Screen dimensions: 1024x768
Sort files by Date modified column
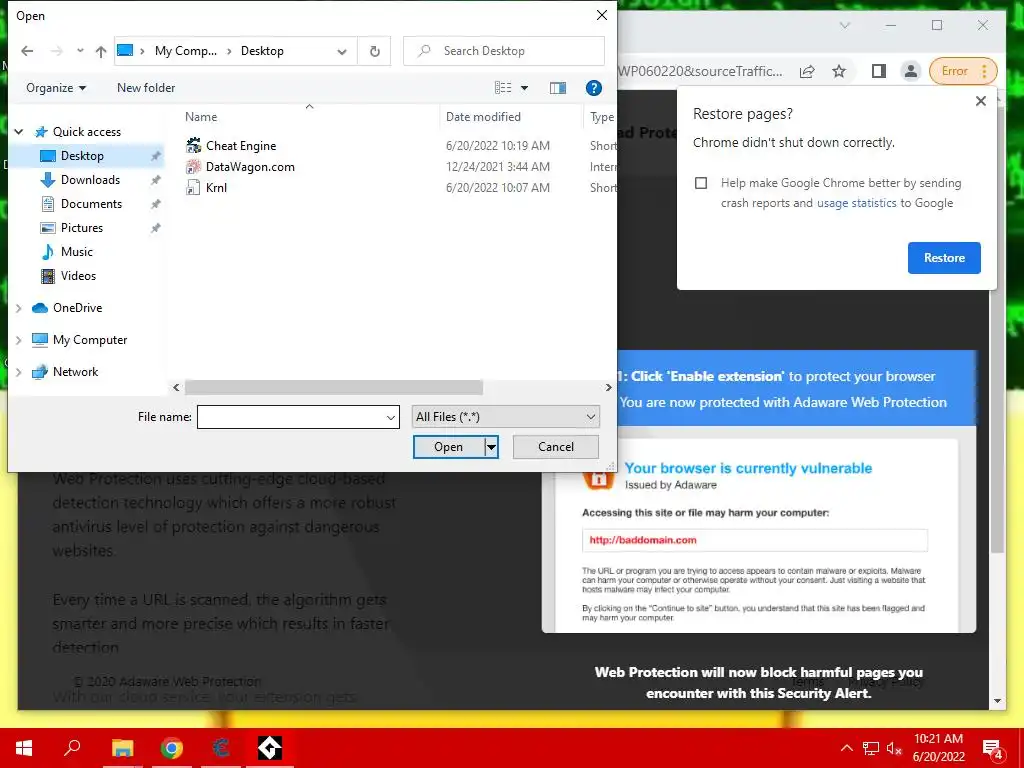tap(483, 117)
